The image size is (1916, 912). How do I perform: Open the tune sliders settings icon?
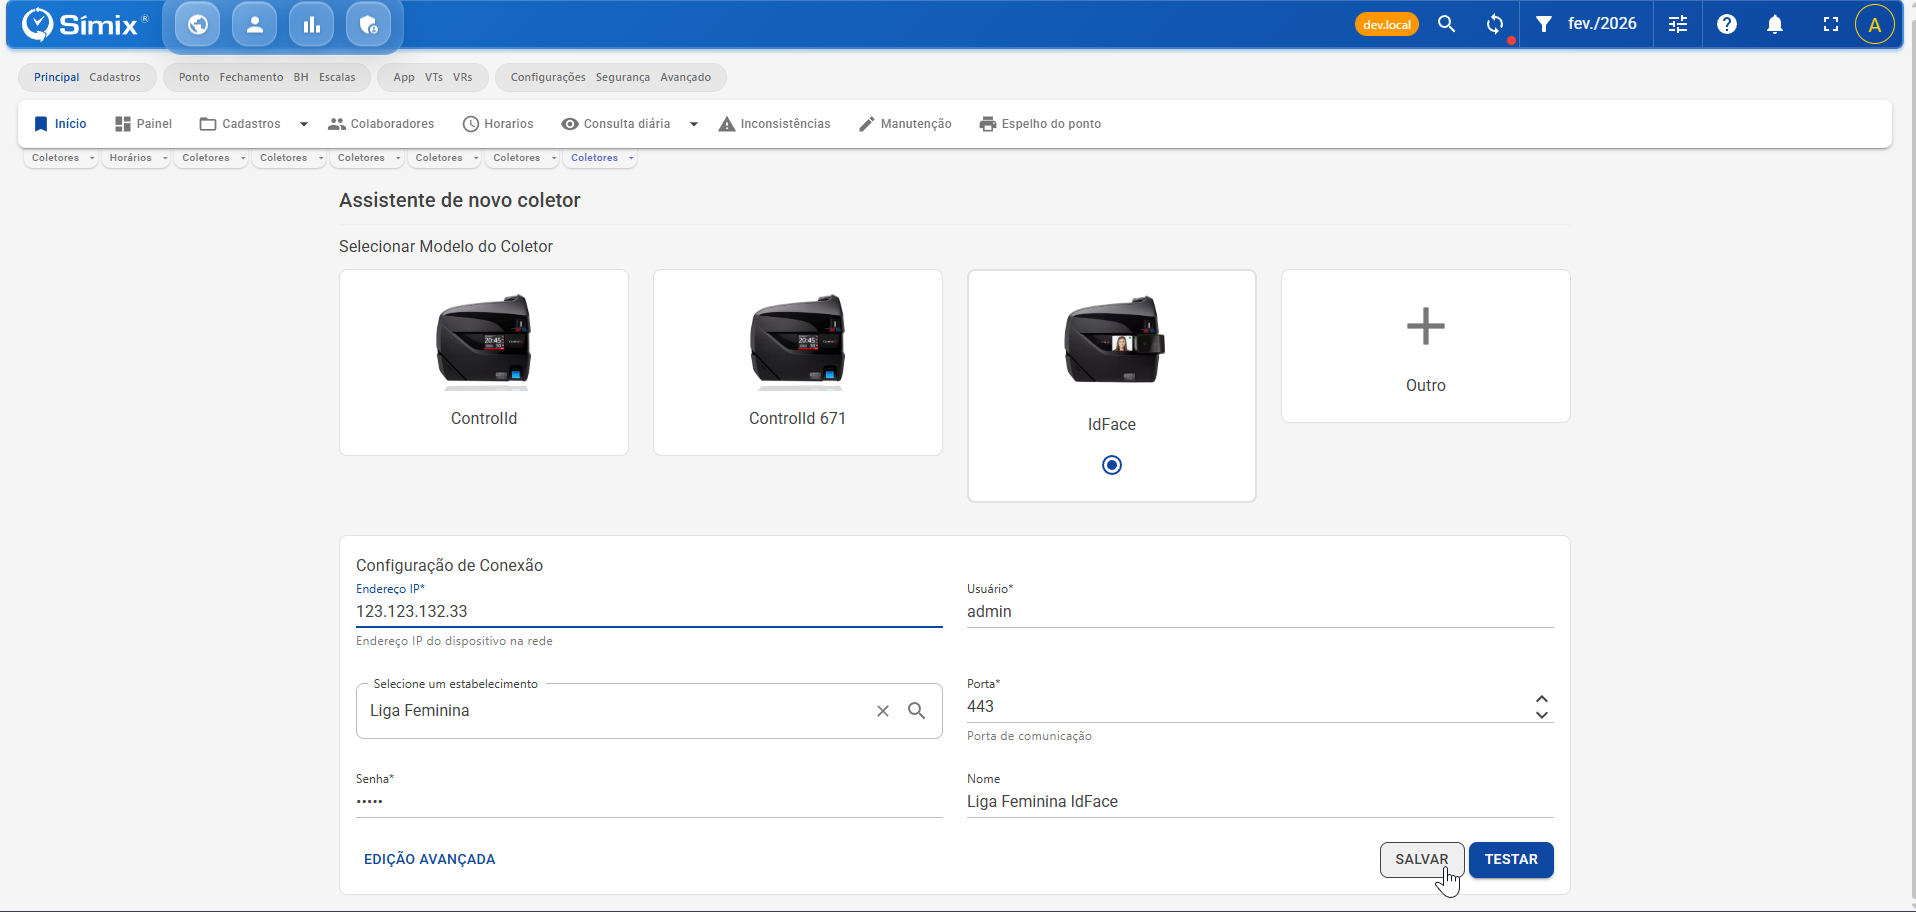1678,24
